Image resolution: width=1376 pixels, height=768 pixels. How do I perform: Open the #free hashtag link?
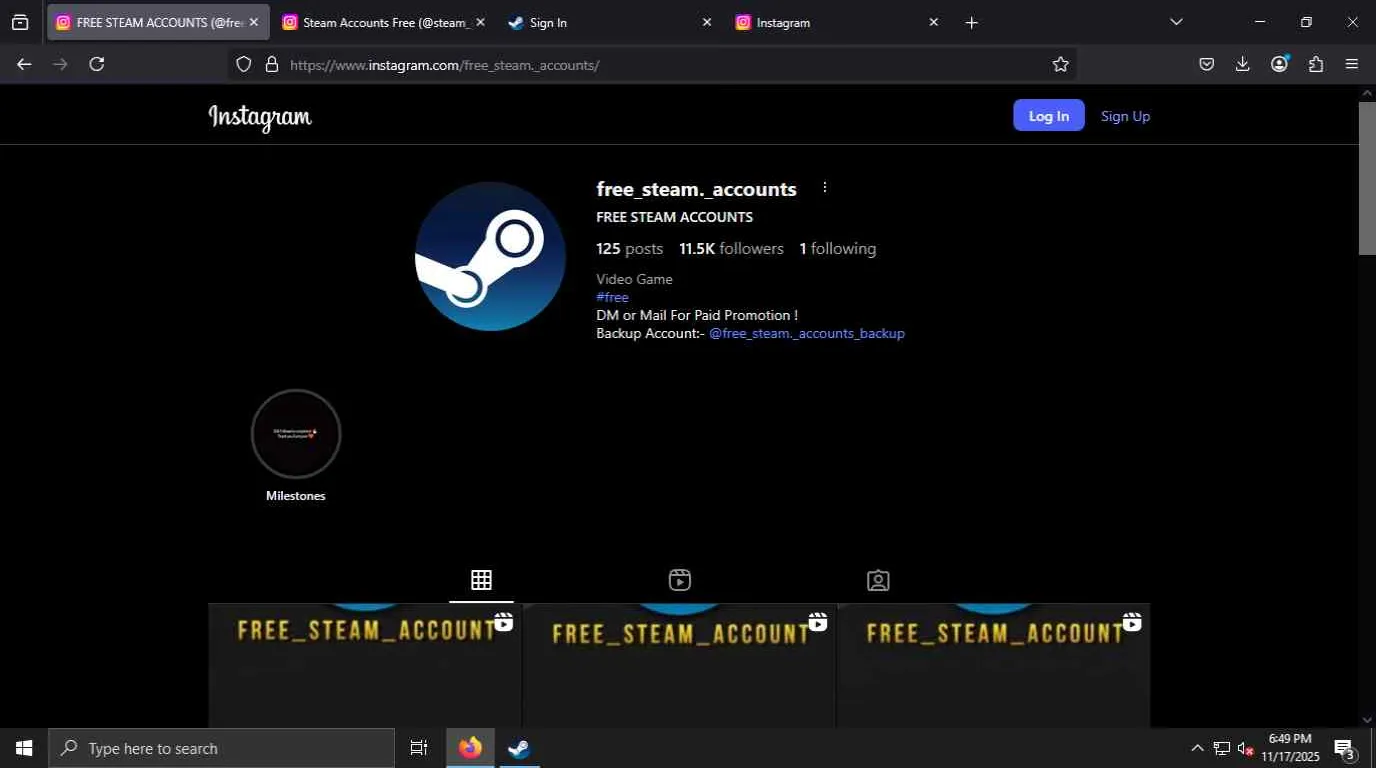point(612,297)
